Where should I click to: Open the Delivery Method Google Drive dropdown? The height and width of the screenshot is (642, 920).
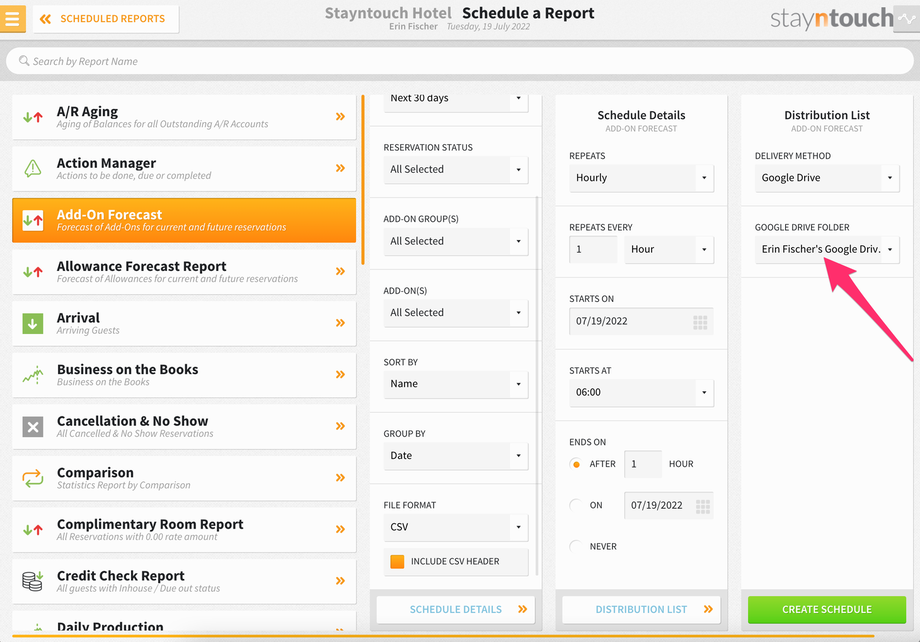pyautogui.click(x=827, y=178)
